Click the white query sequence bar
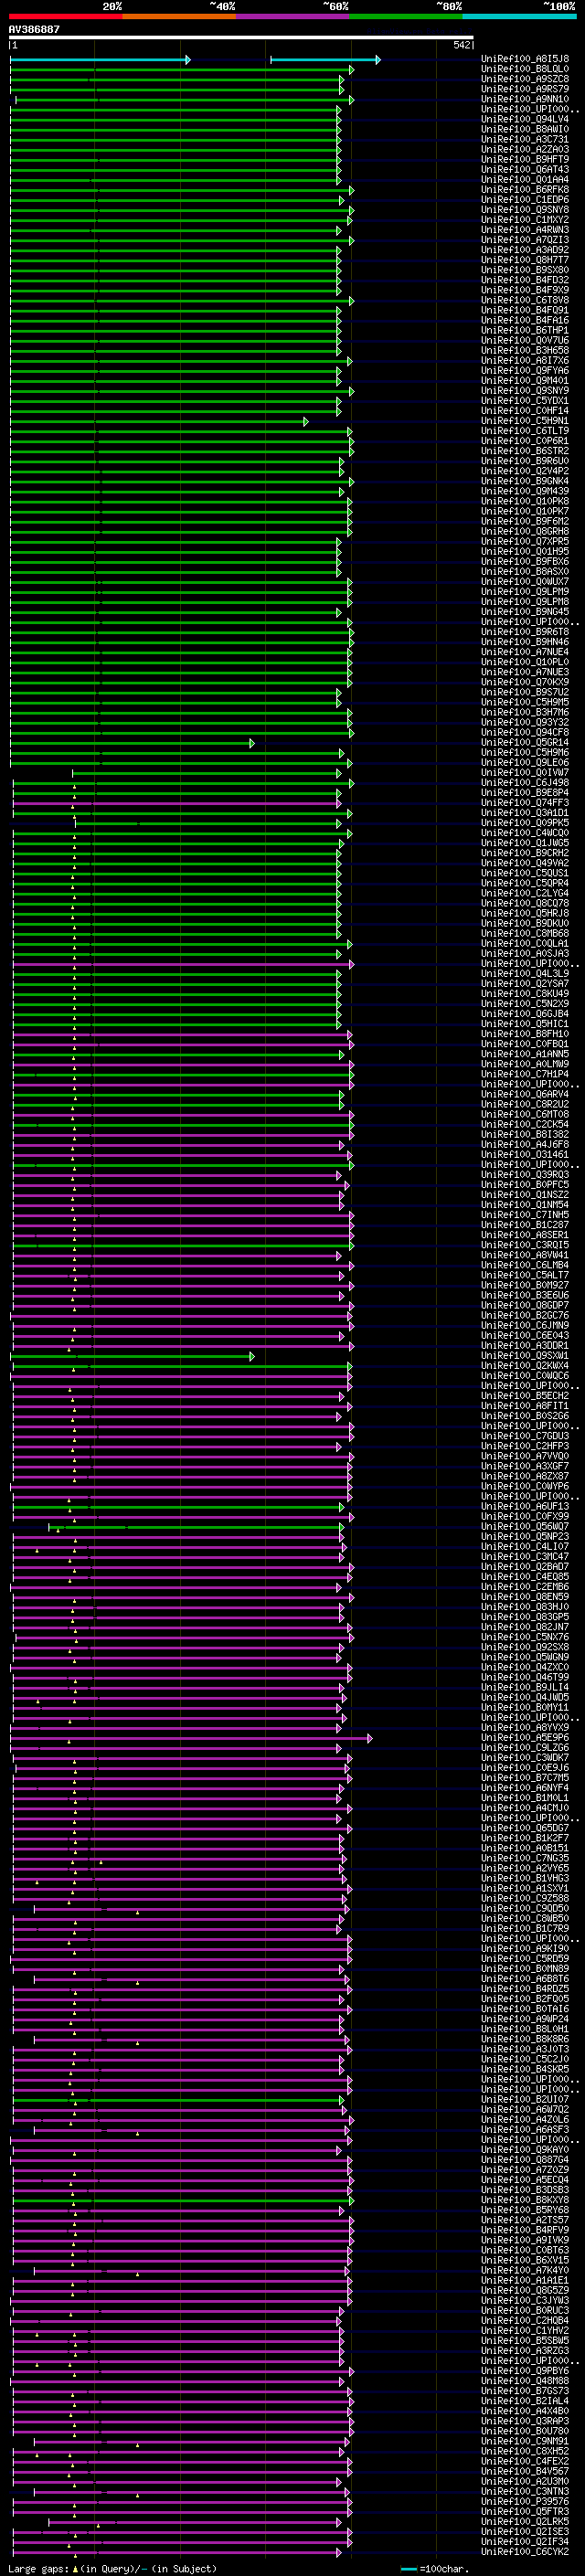This screenshot has width=585, height=2576. (x=241, y=38)
